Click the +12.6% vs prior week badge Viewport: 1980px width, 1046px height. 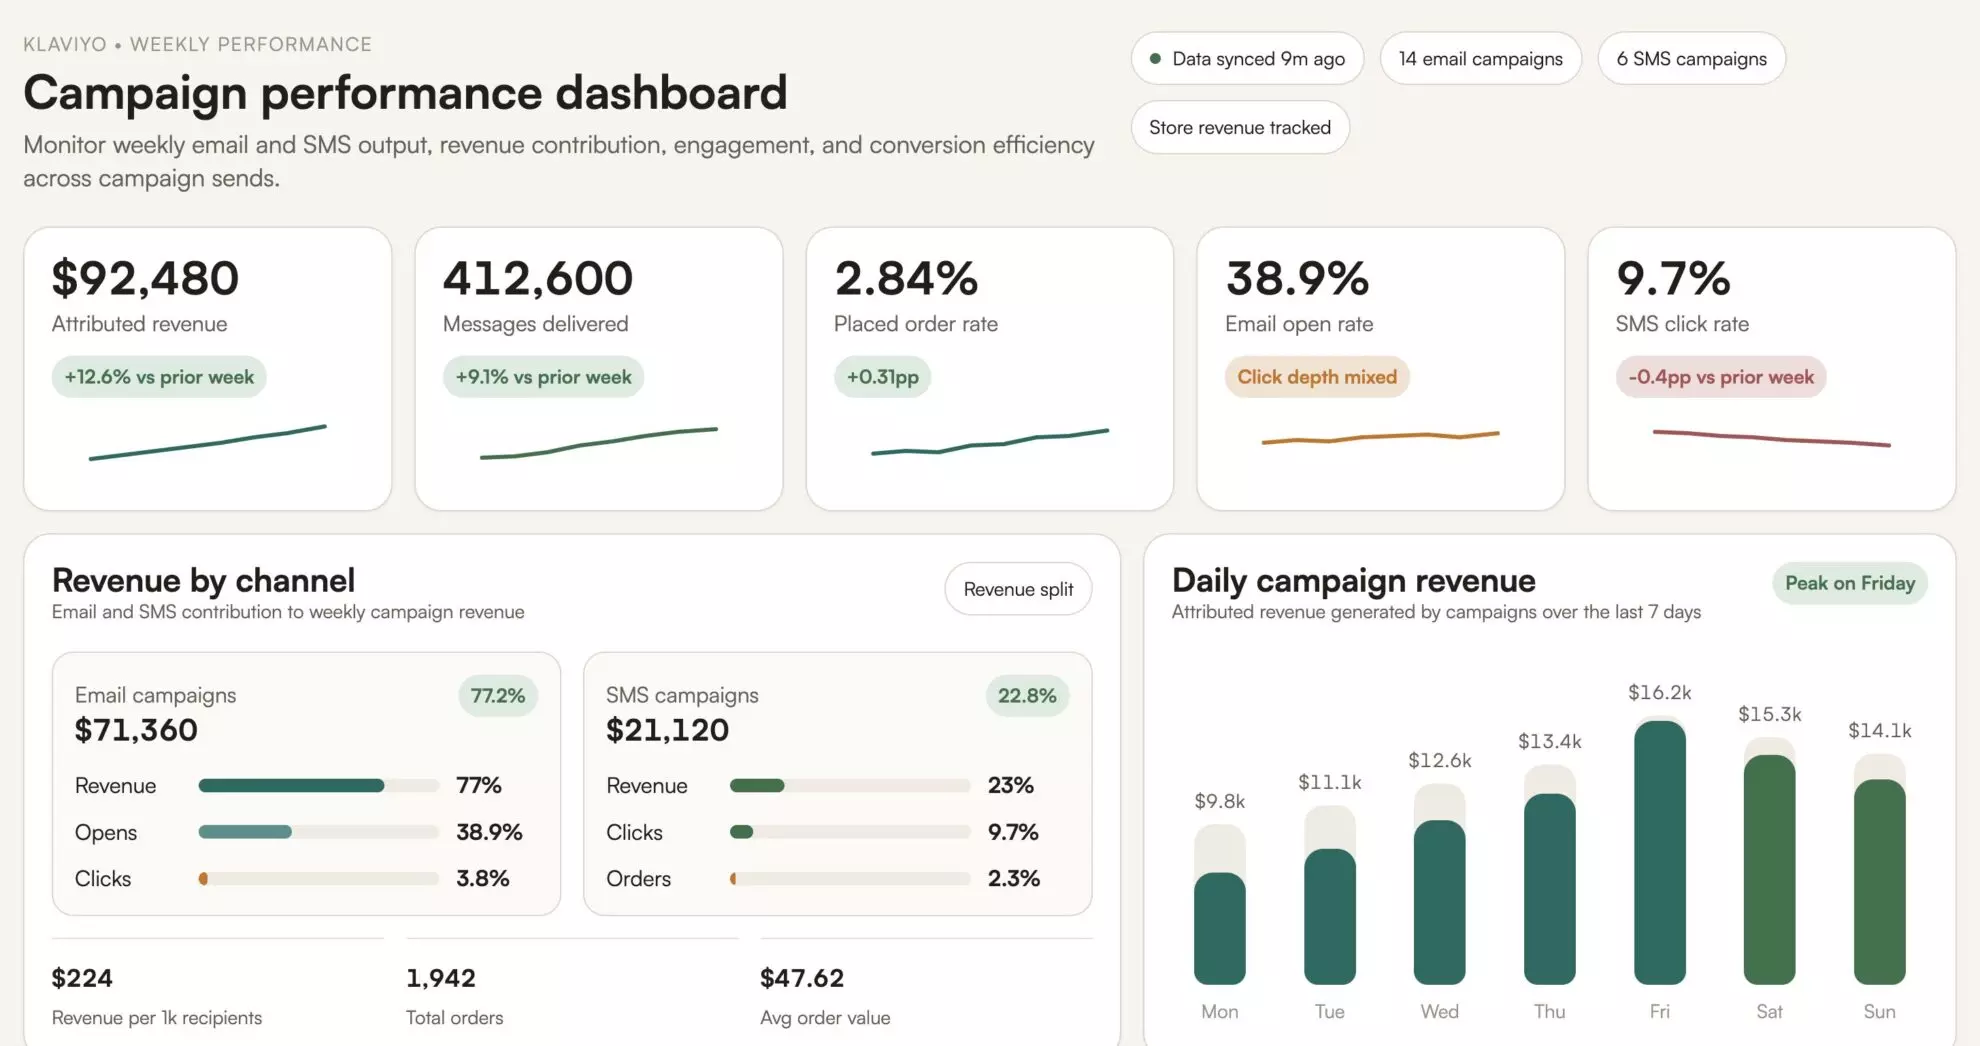coord(159,377)
